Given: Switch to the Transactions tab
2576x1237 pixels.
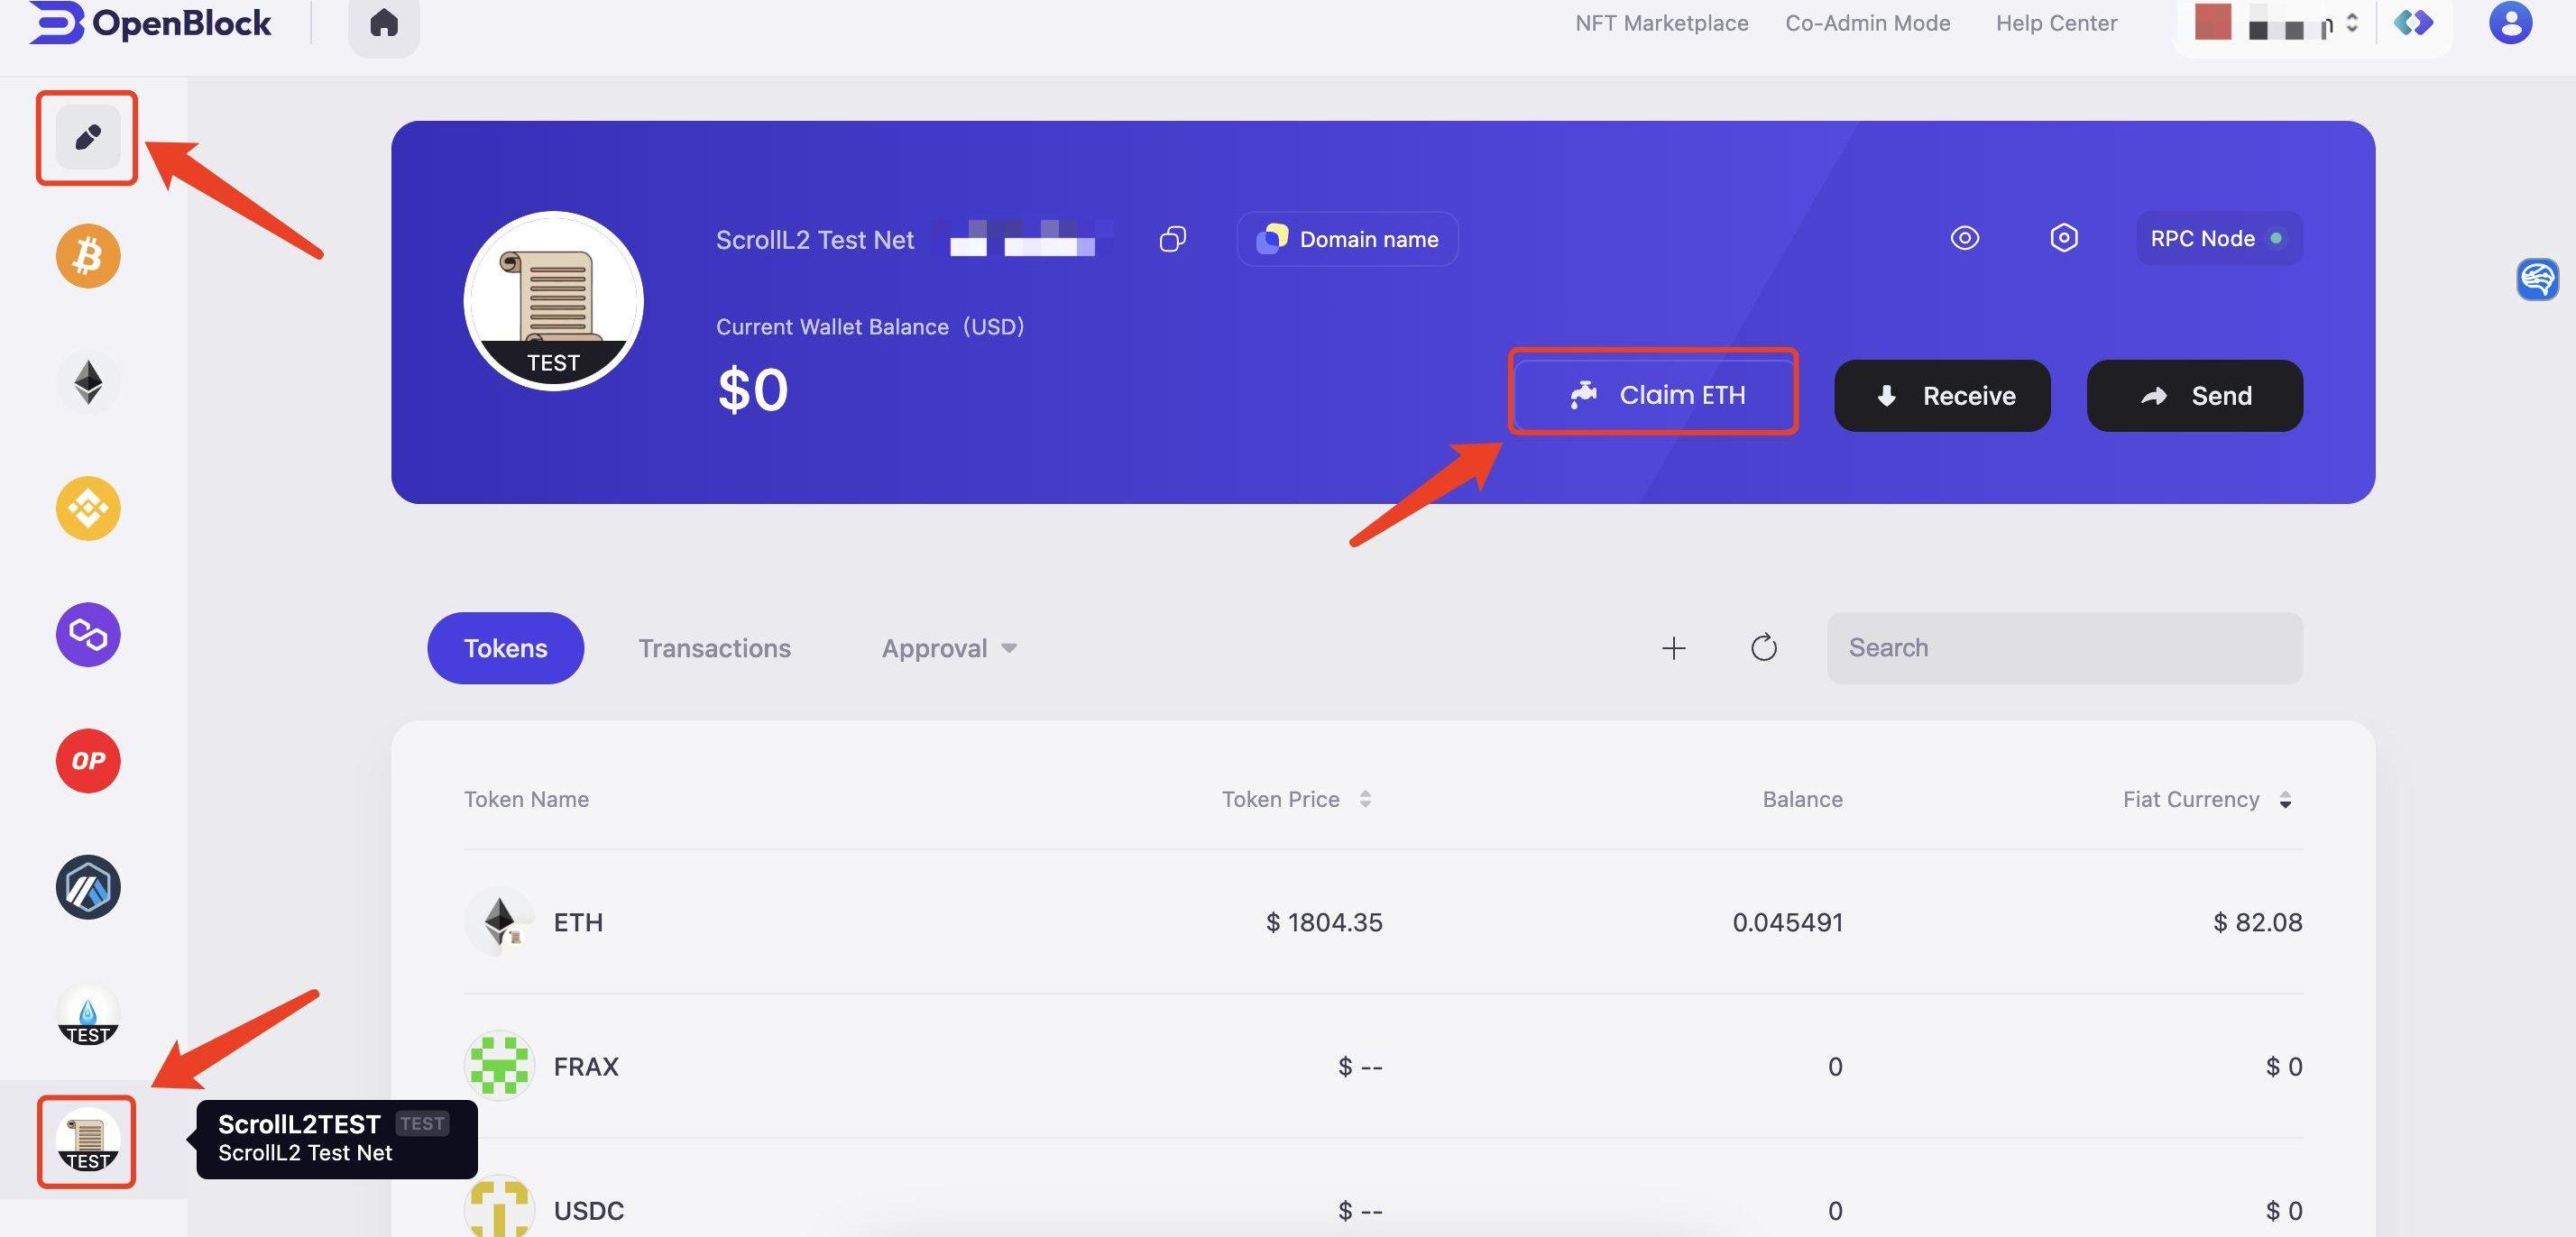Looking at the screenshot, I should tap(714, 648).
